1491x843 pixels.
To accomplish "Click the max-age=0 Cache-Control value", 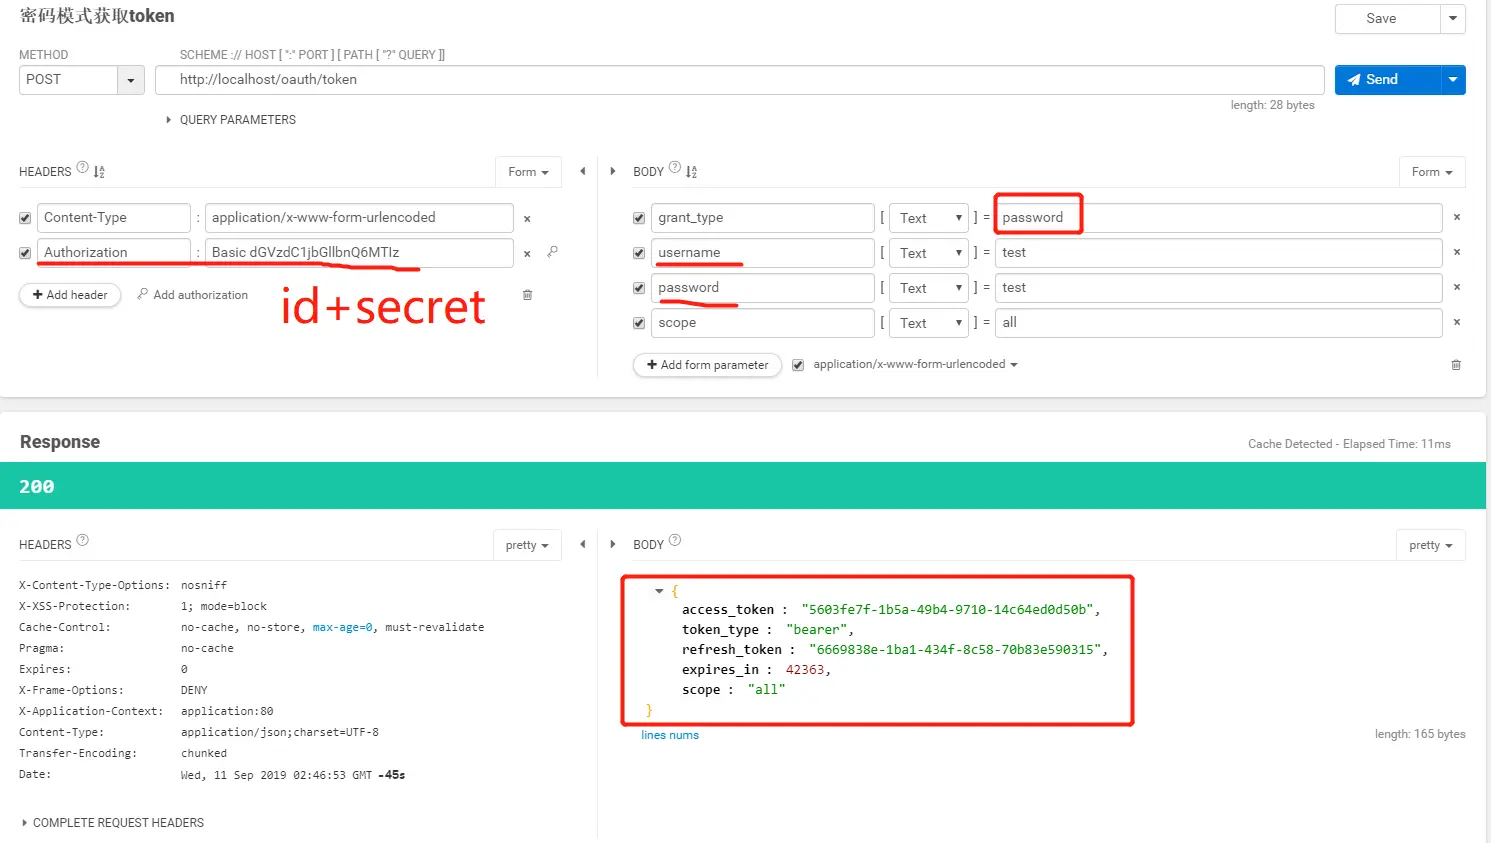I will (342, 628).
